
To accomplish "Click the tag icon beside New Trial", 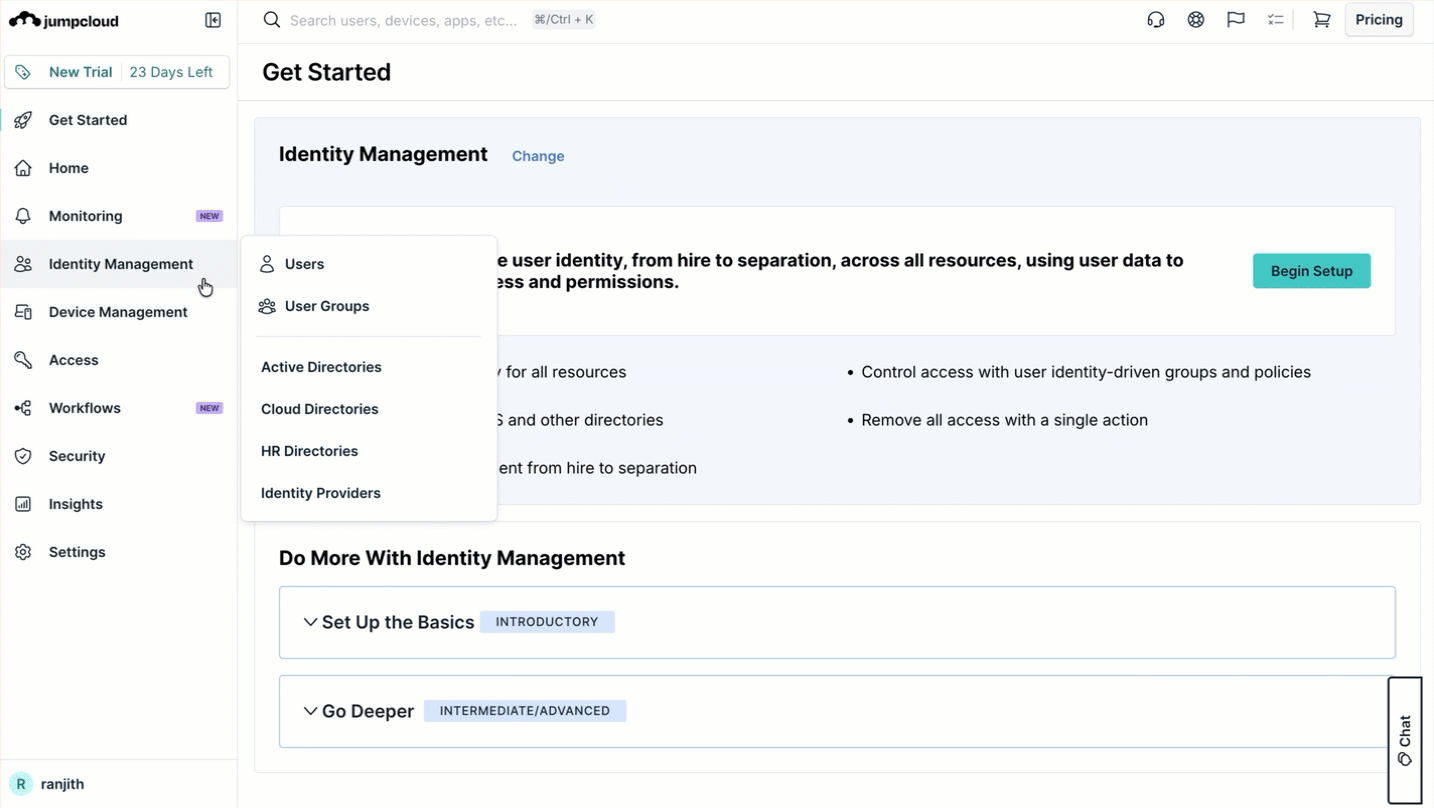I will point(23,72).
